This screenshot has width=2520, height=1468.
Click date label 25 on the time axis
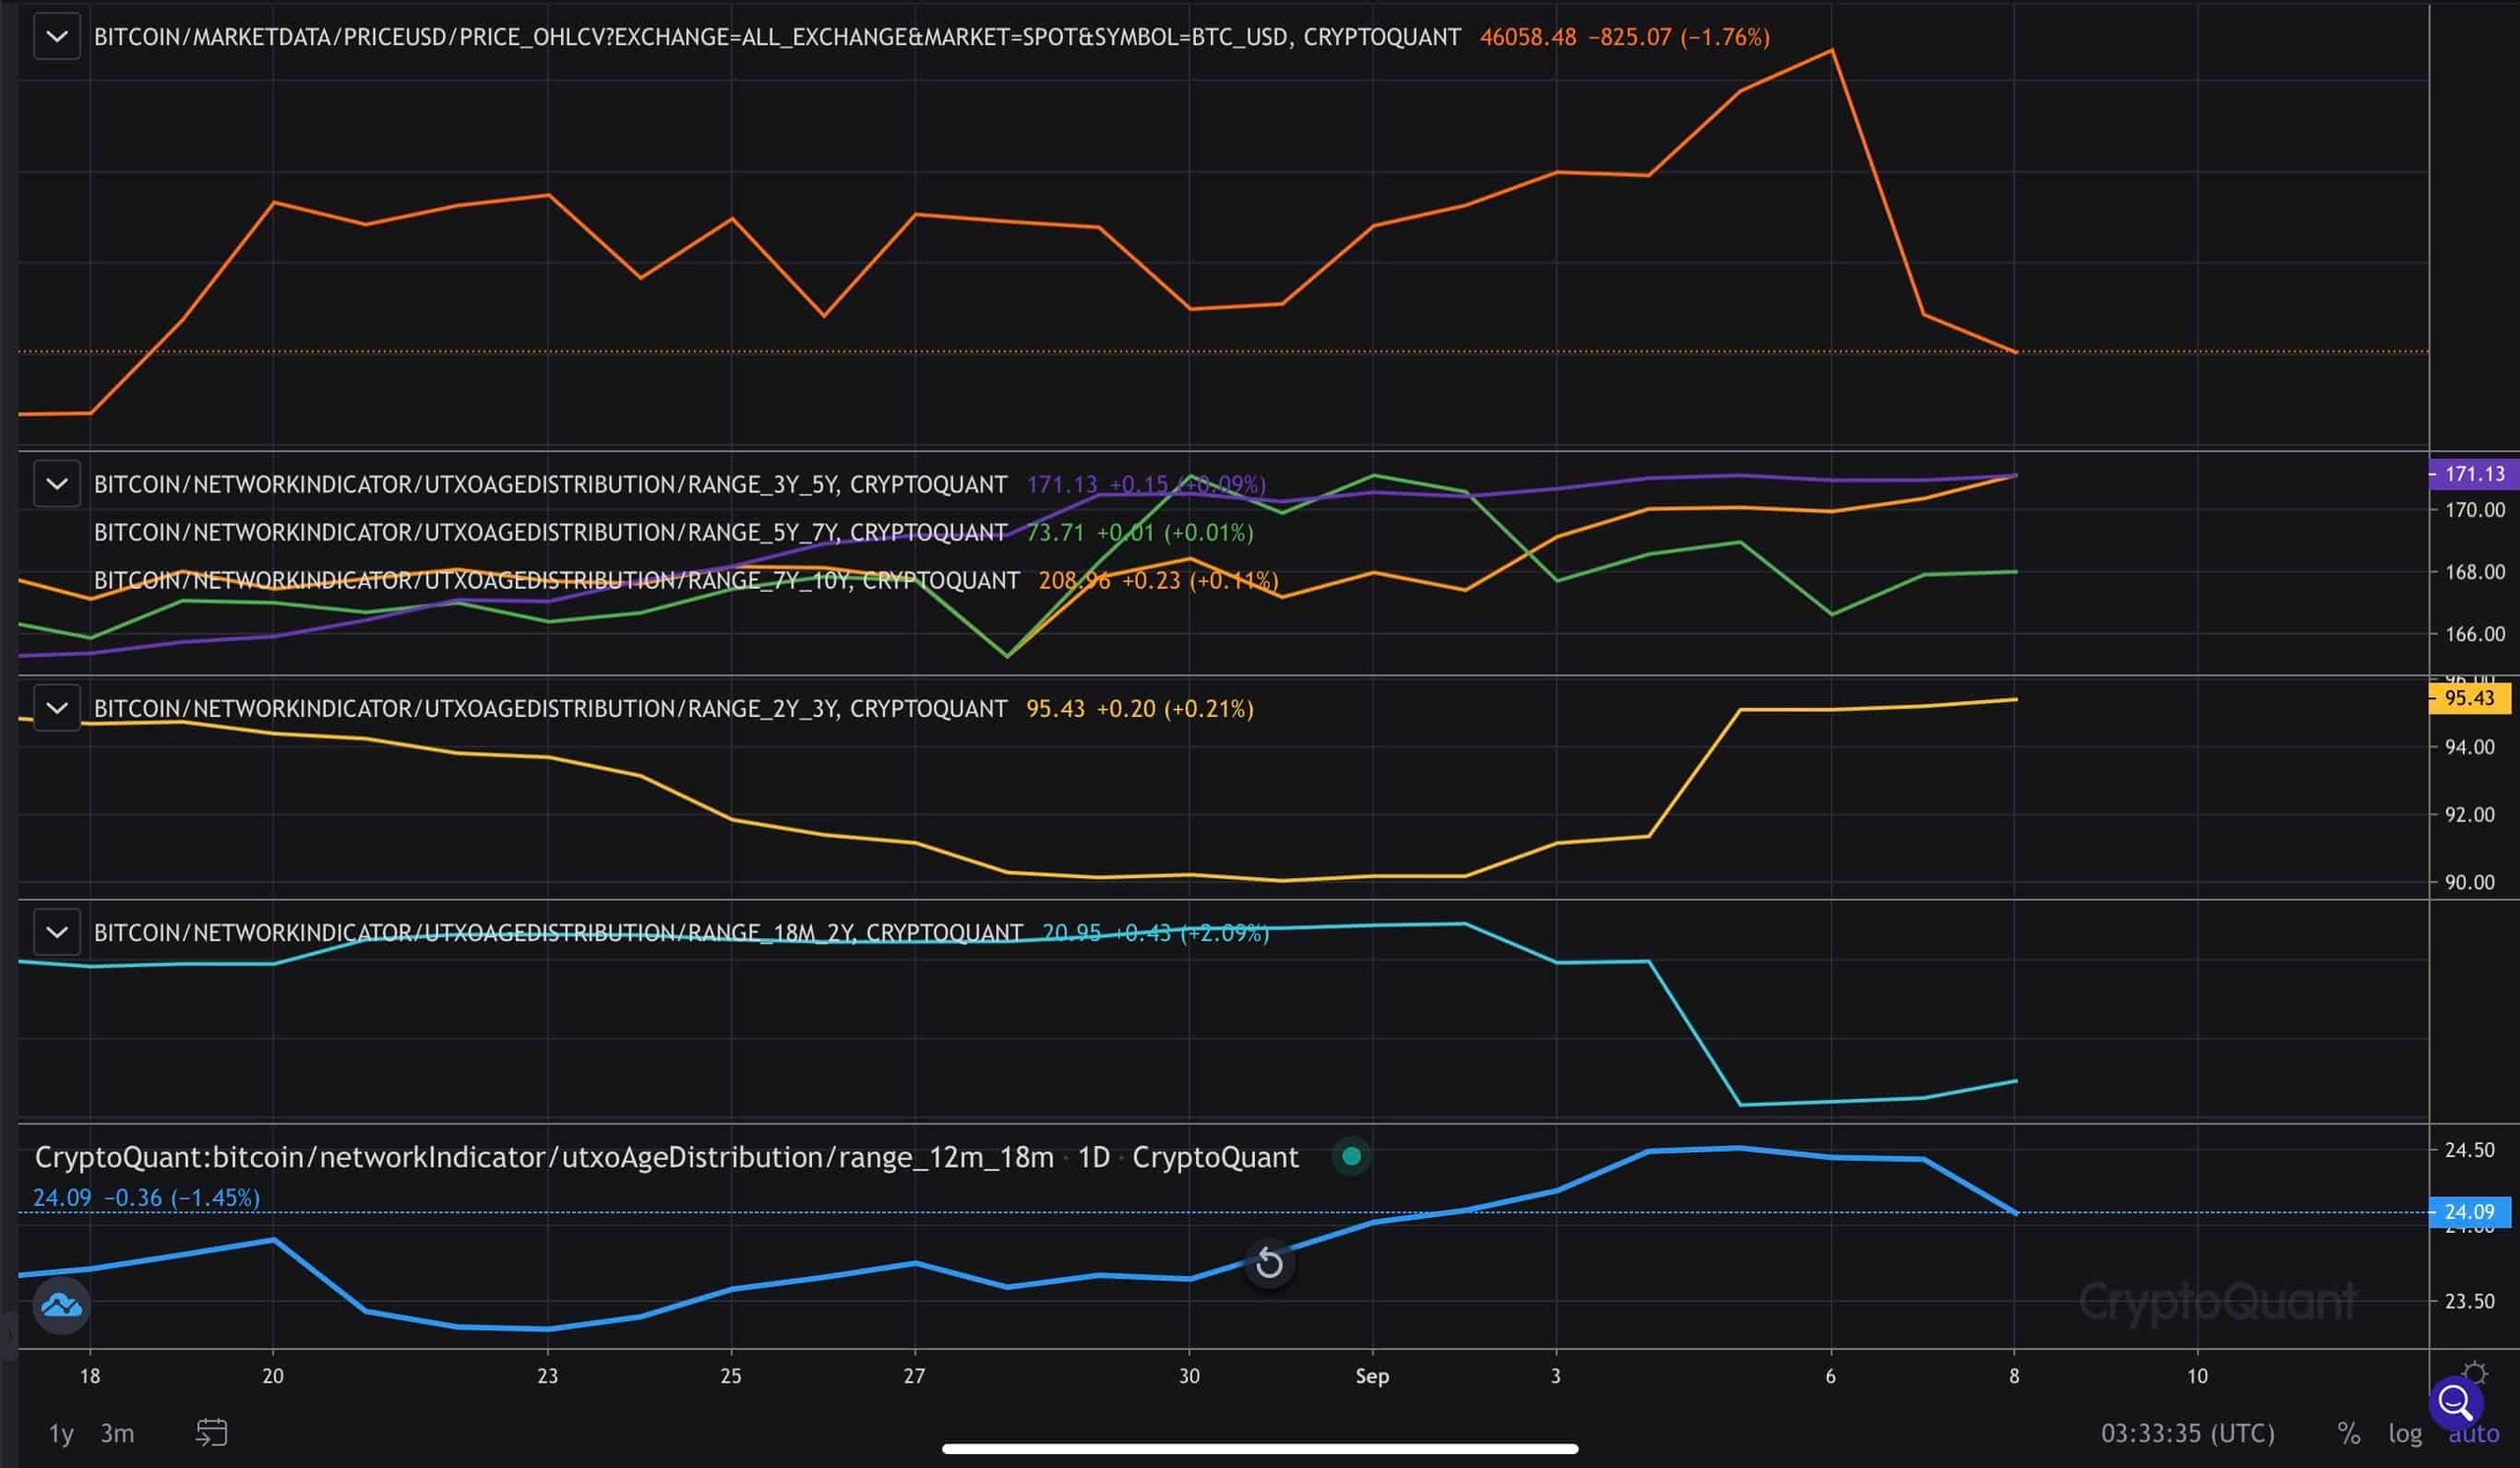[731, 1376]
